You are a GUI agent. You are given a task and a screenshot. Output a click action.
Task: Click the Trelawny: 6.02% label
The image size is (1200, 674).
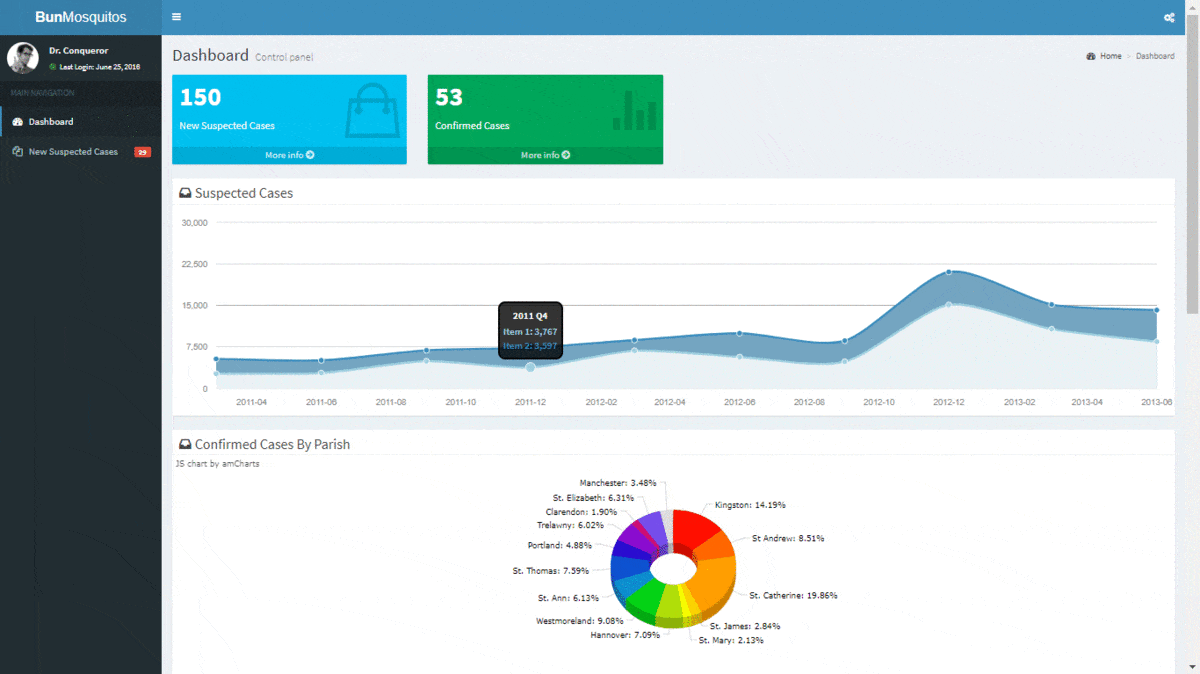coord(570,525)
